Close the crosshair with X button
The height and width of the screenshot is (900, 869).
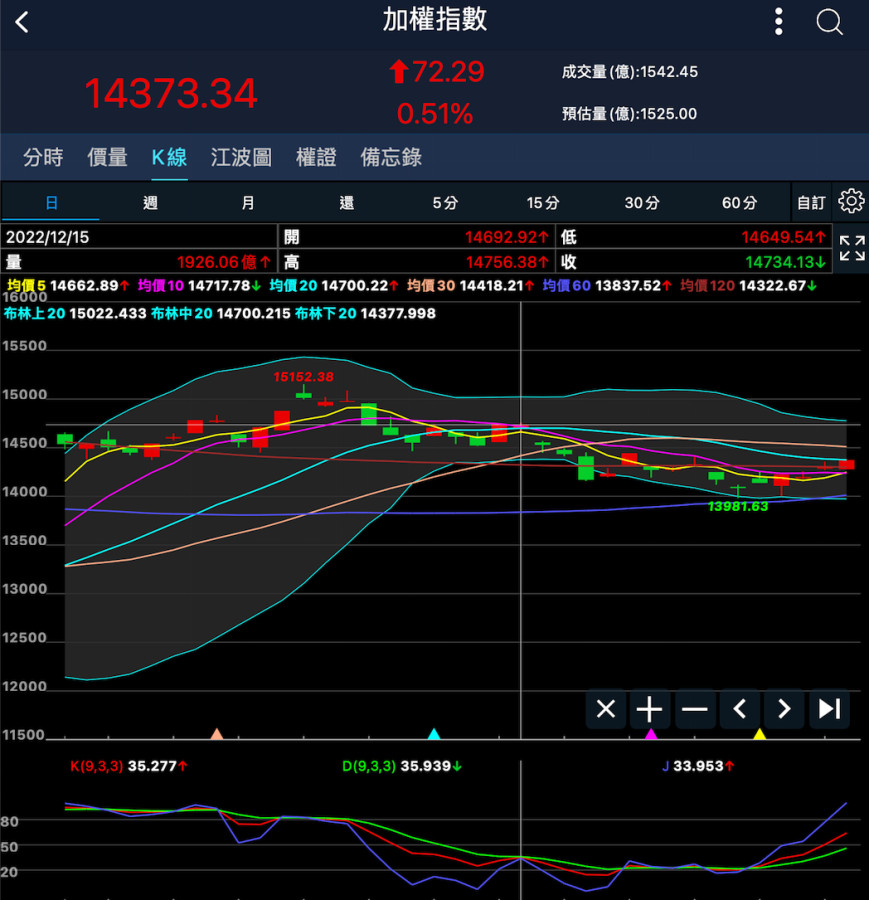[x=605, y=709]
